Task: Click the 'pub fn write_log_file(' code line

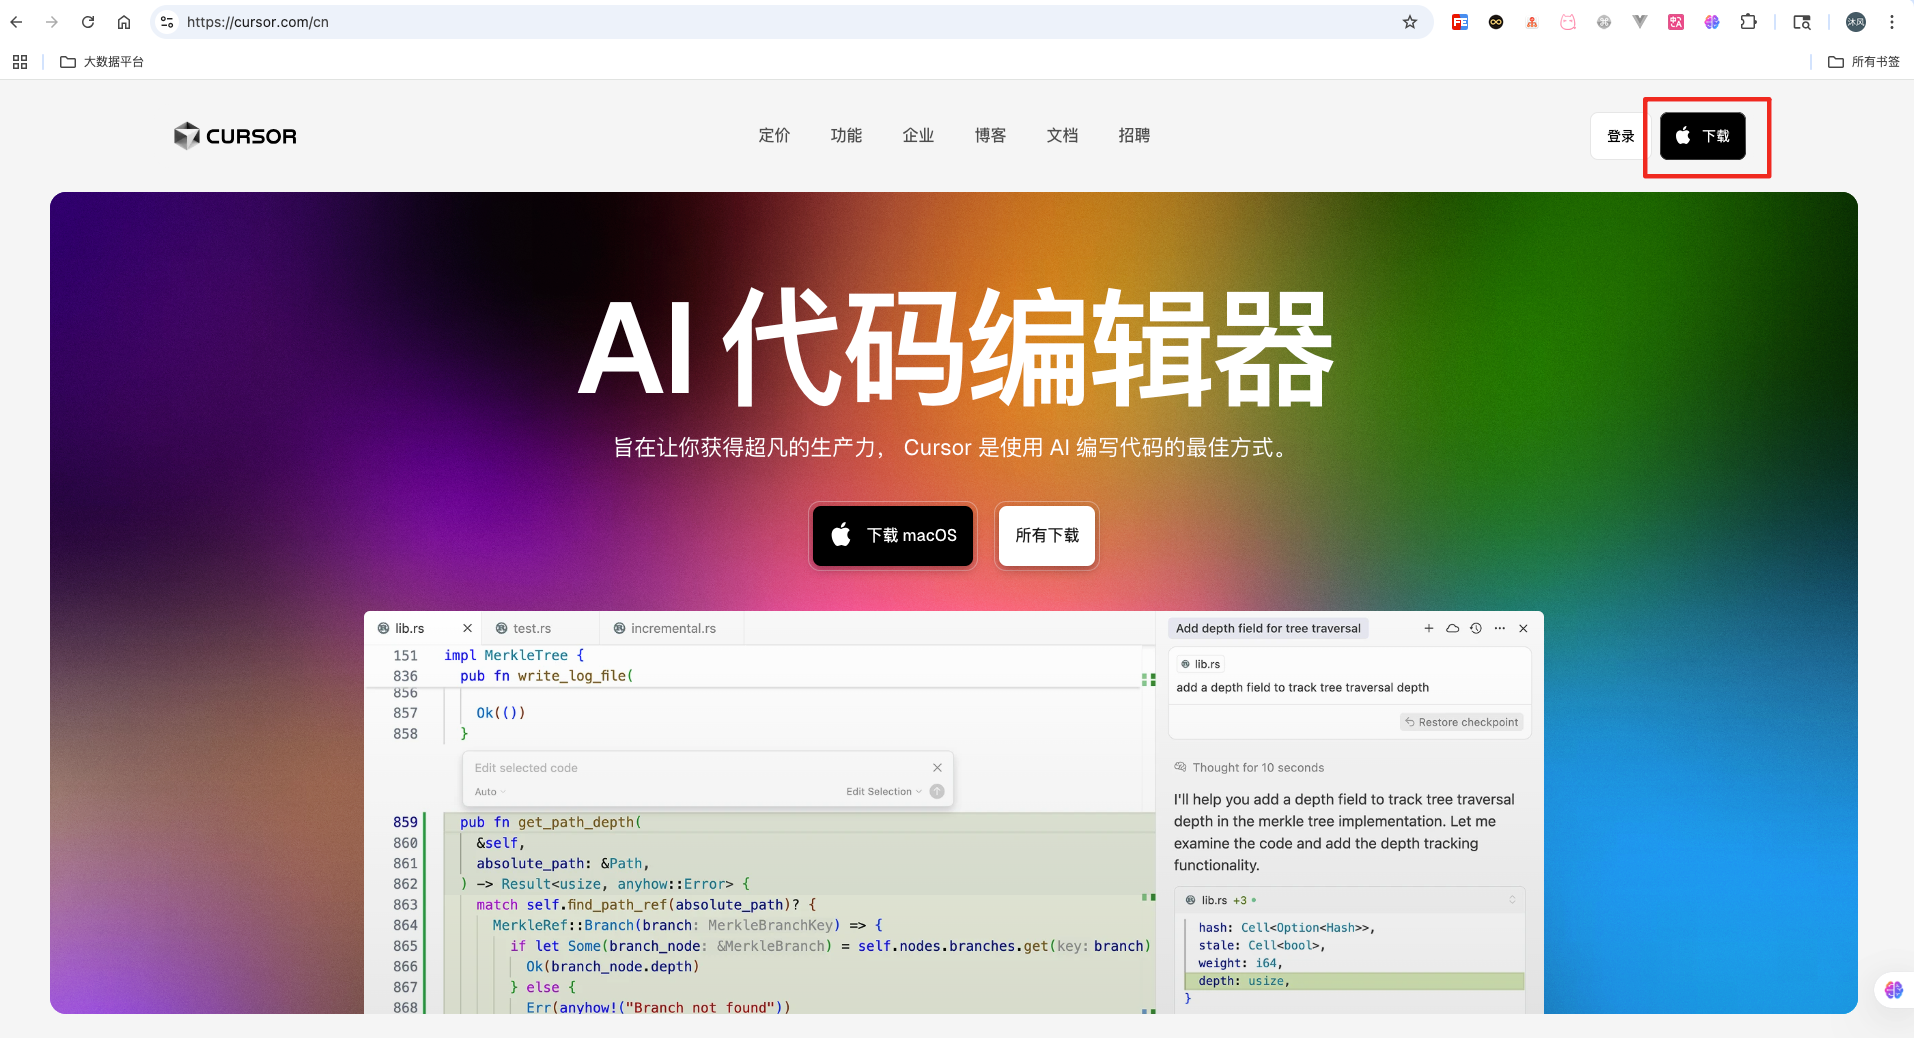Action: [x=546, y=676]
